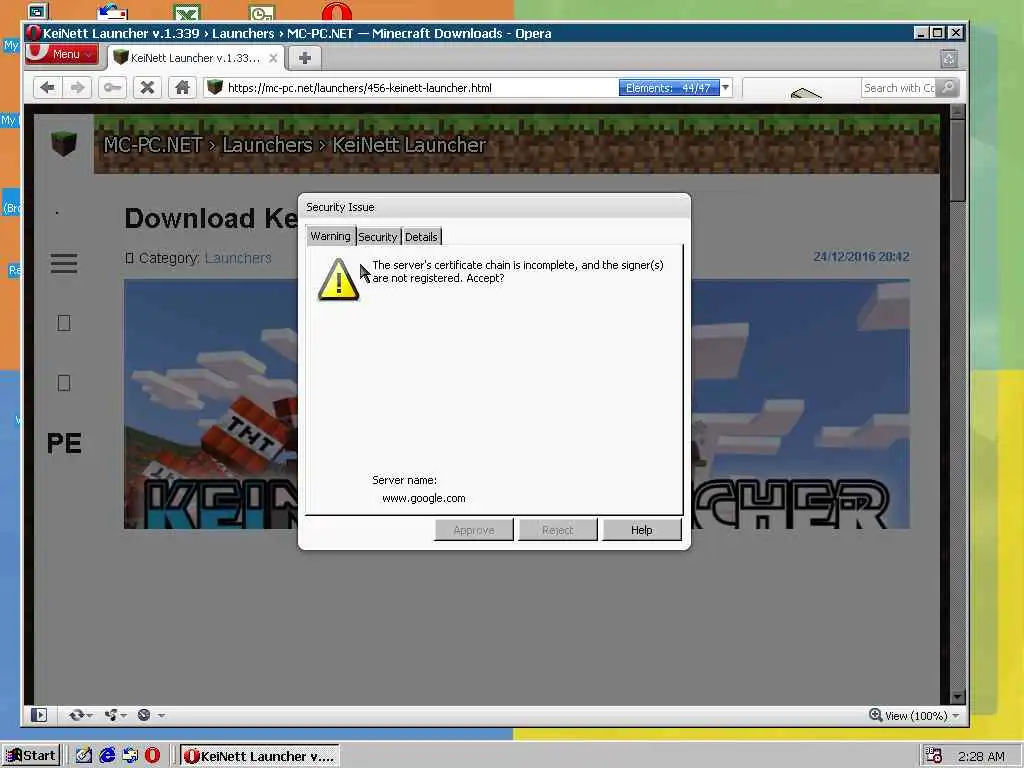Open the hamburger menu in site sidebar
The image size is (1024, 768).
(64, 263)
